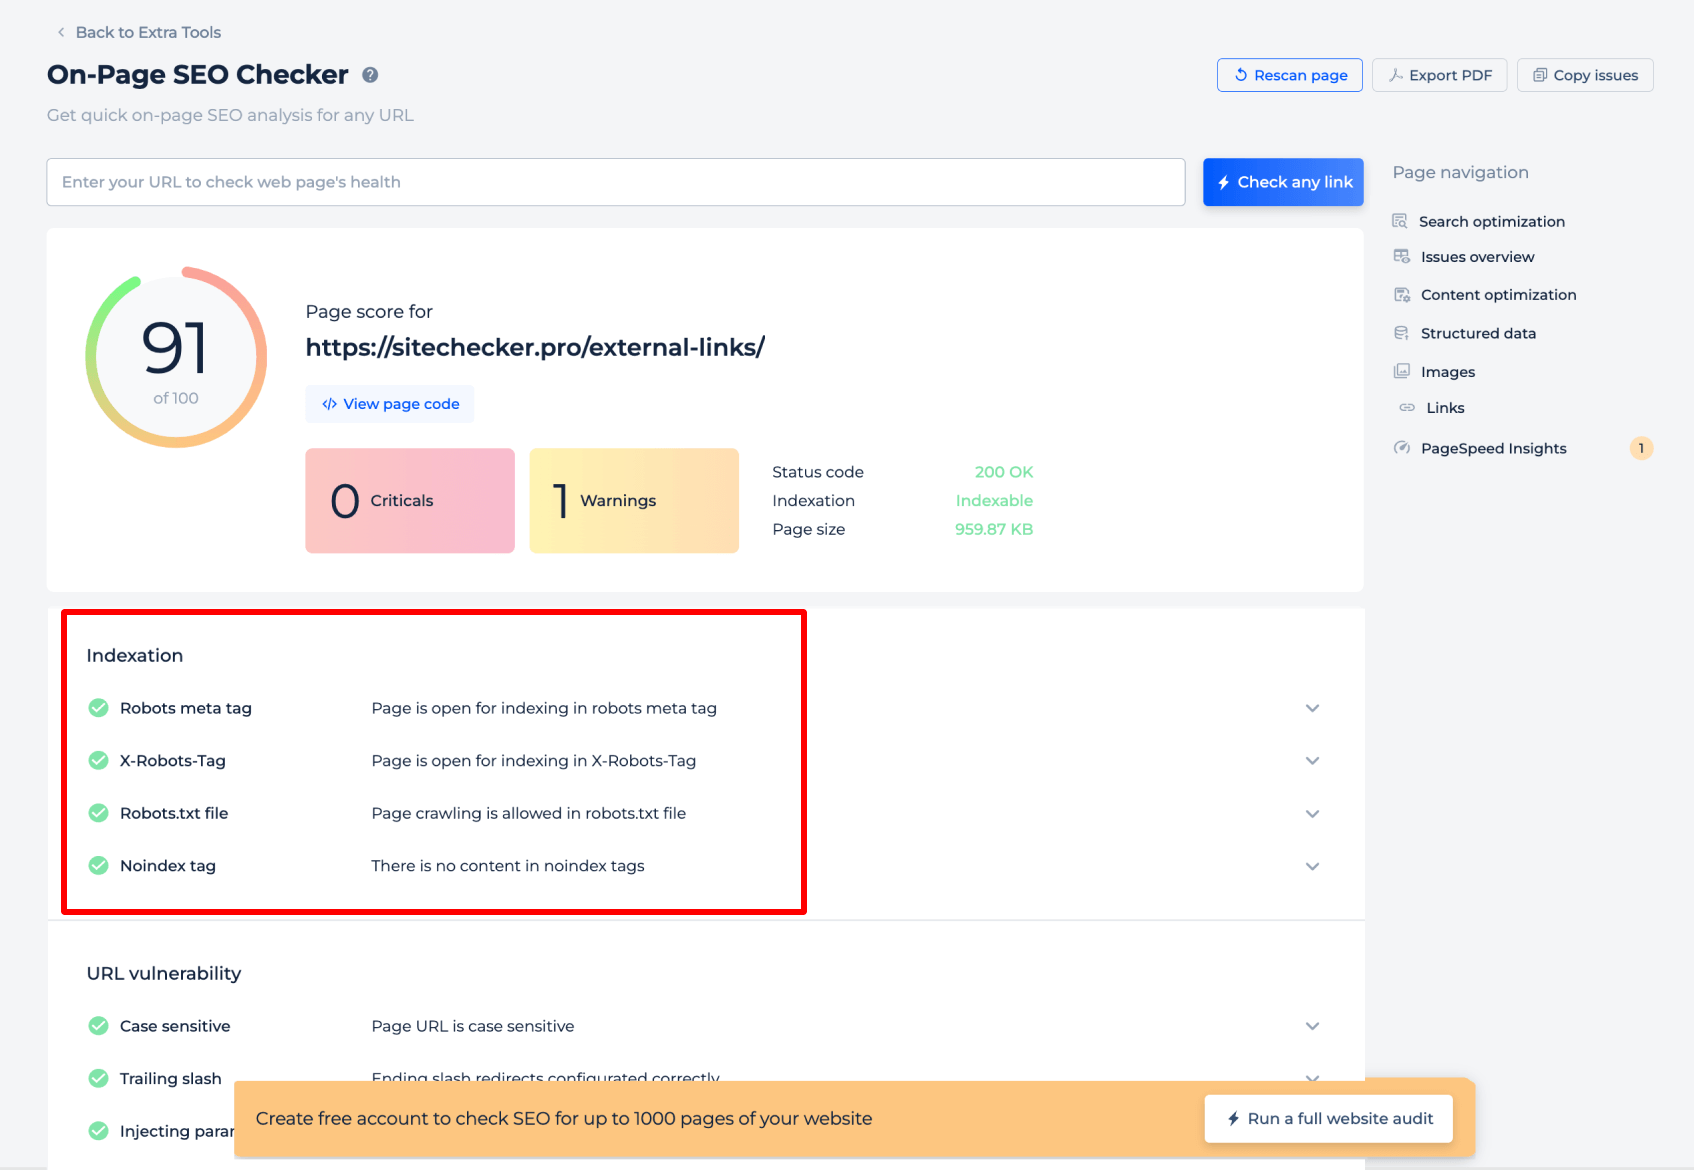
Task: Expand the X-Robots-Tag row chevron
Action: pyautogui.click(x=1312, y=761)
